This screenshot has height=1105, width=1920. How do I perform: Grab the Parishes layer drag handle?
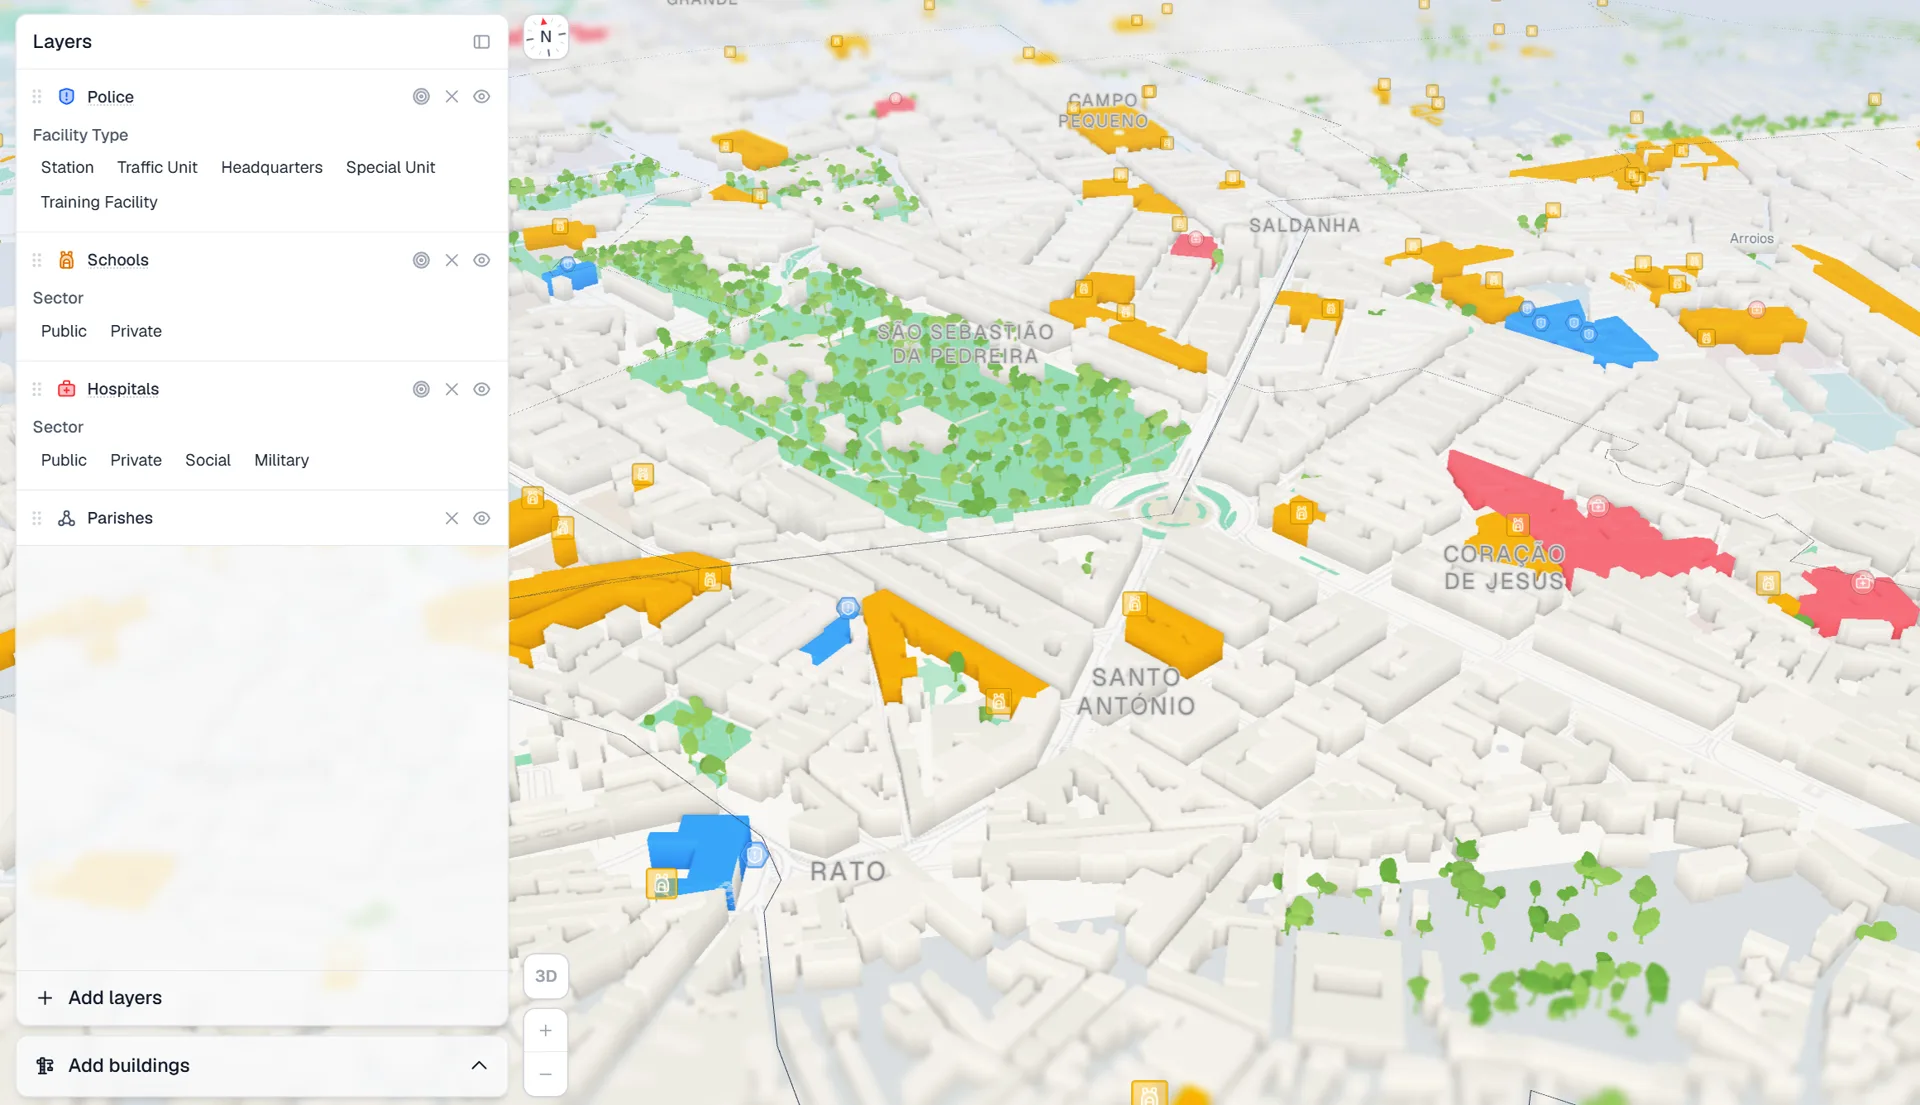point(37,518)
